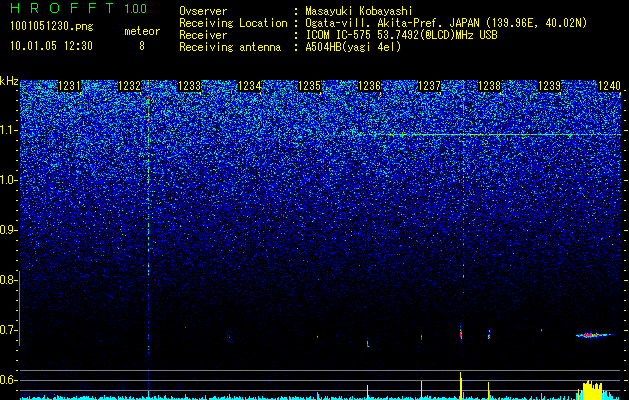Click the 'Receiving Location' label
This screenshot has height=400, width=629.
point(233,23)
